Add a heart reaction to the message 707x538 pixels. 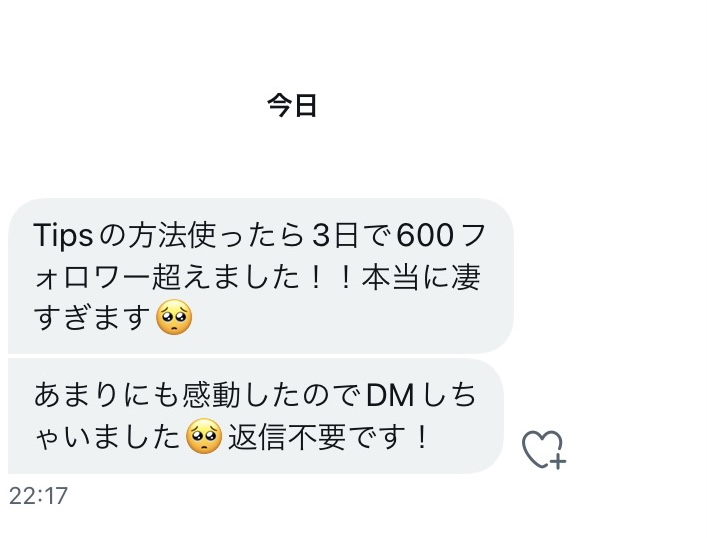[544, 449]
